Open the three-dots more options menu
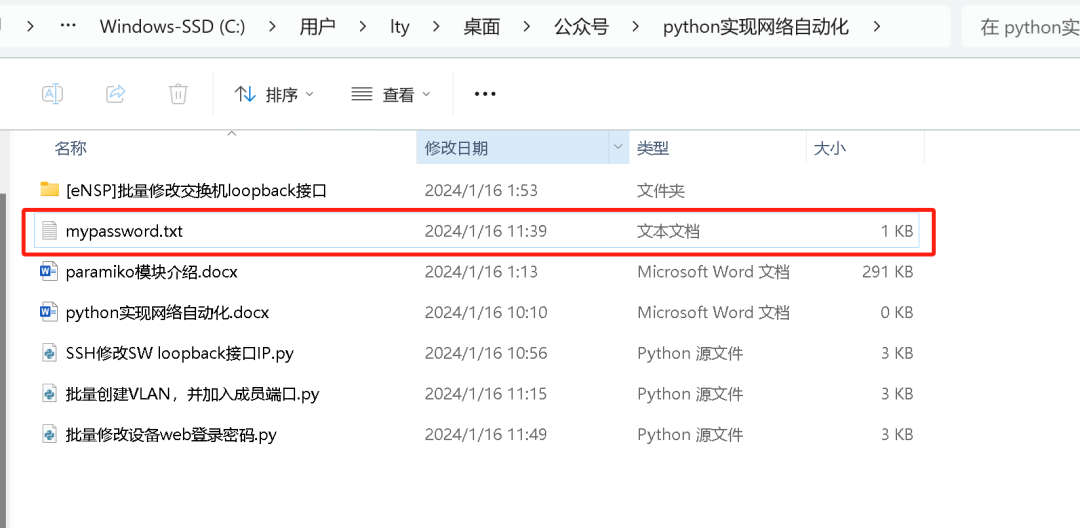This screenshot has width=1080, height=528. pos(485,94)
